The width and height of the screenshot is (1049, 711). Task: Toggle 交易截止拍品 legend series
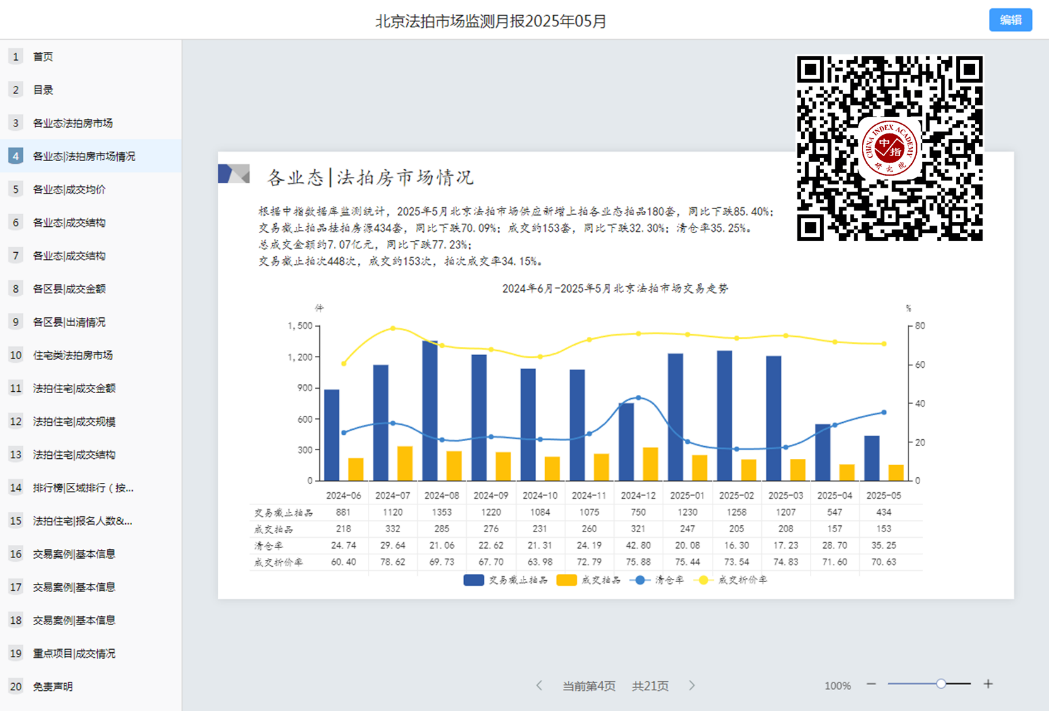coord(506,580)
